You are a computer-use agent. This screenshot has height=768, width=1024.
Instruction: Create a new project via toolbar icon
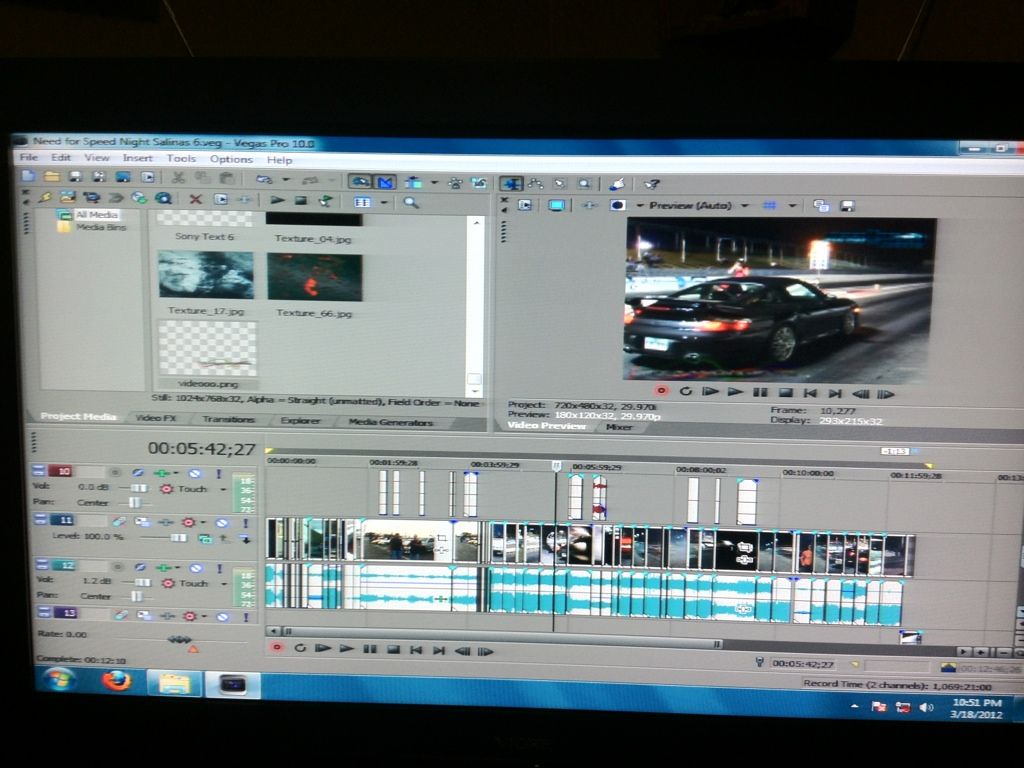(29, 176)
